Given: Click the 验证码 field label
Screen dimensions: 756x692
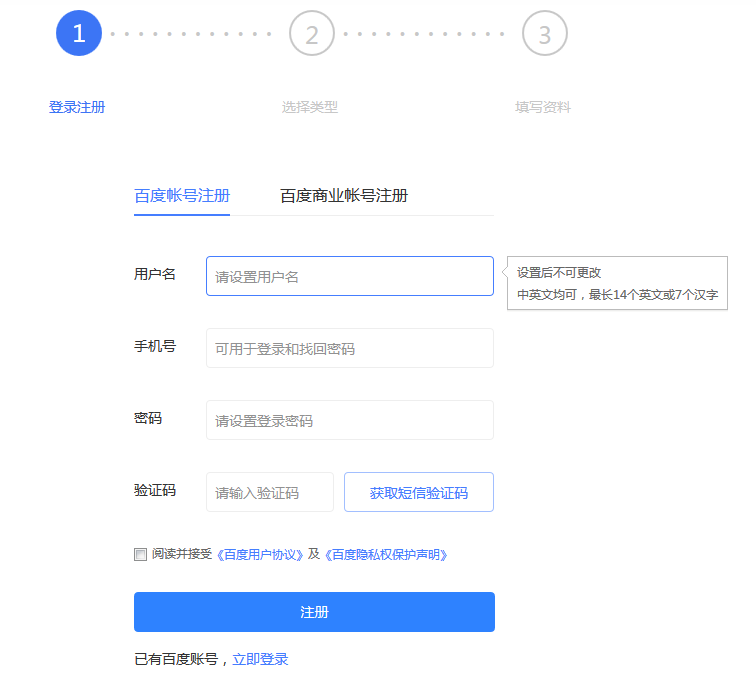Looking at the screenshot, I should (x=155, y=490).
